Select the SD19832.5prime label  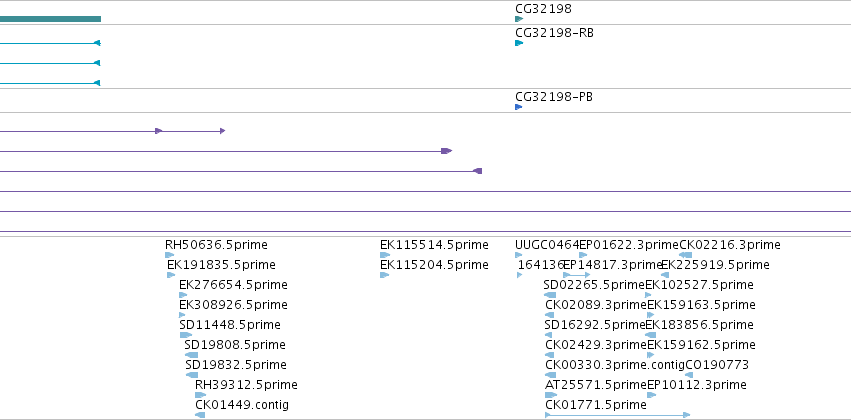(x=236, y=365)
